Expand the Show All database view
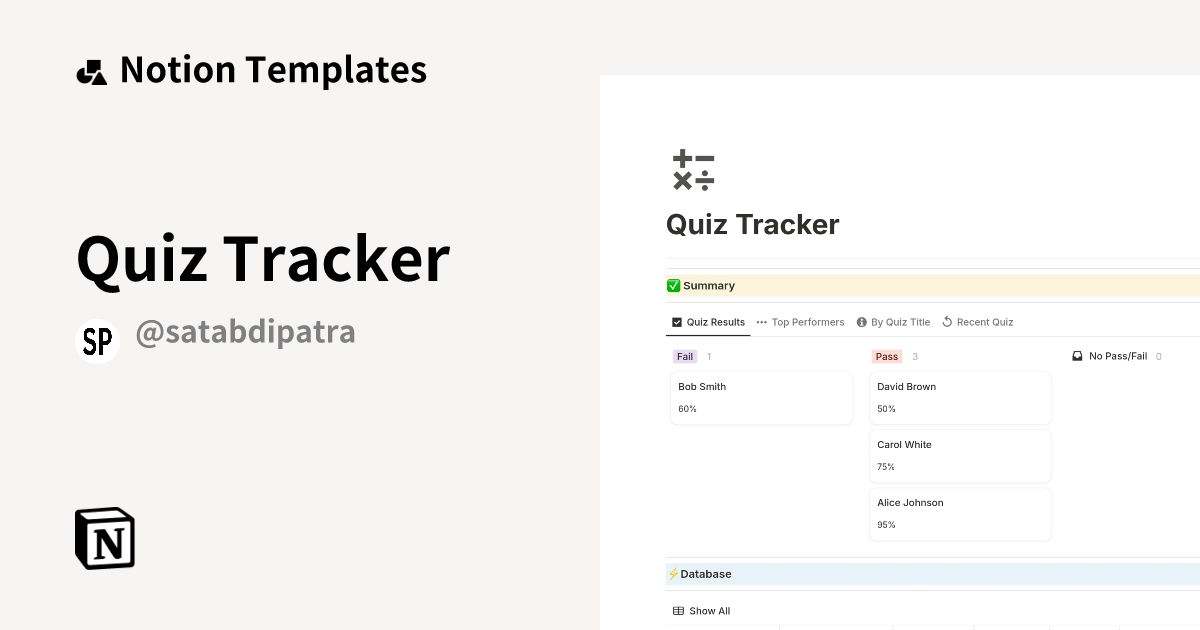The image size is (1200, 630). click(x=709, y=610)
